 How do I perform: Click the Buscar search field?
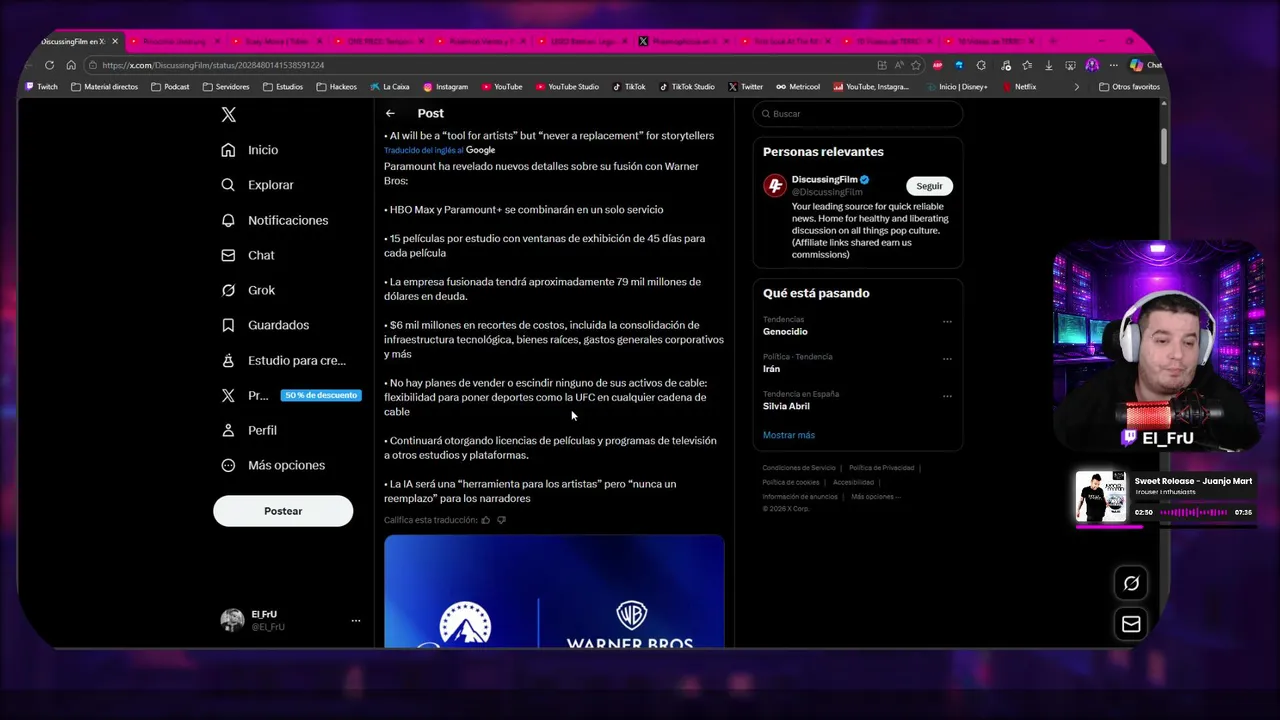pos(858,114)
